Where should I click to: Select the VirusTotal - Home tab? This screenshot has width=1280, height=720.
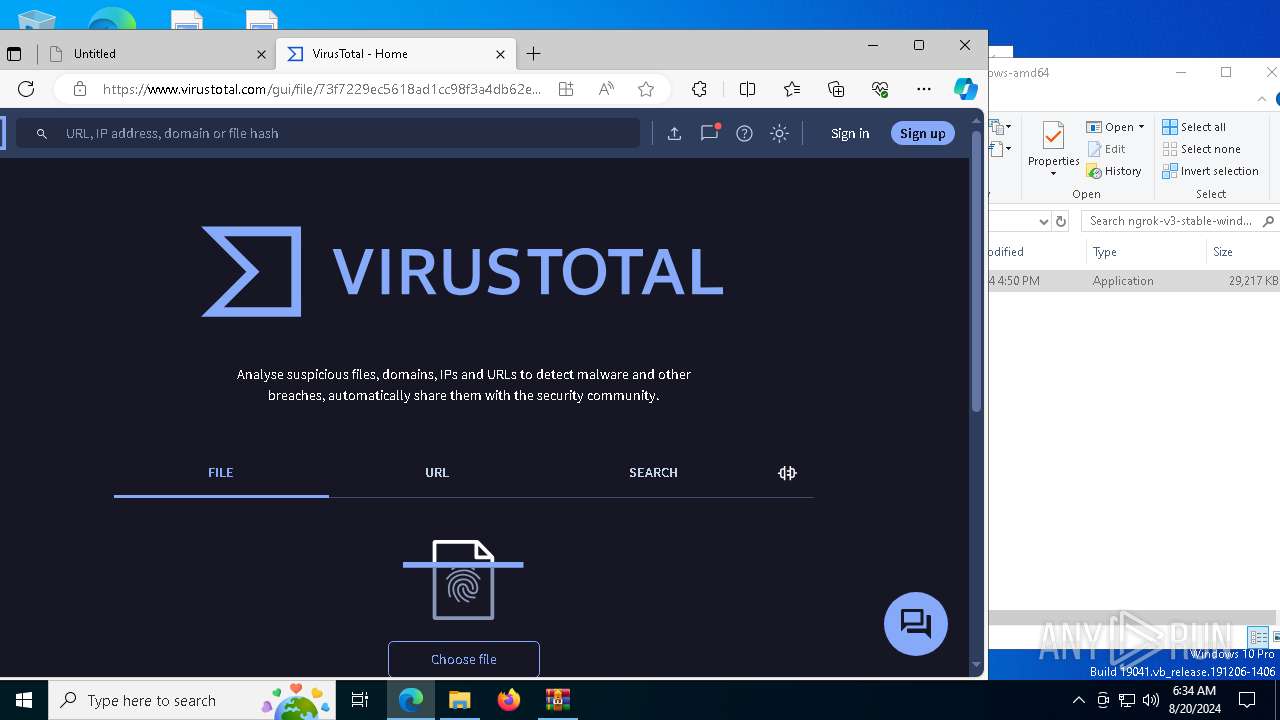(395, 54)
